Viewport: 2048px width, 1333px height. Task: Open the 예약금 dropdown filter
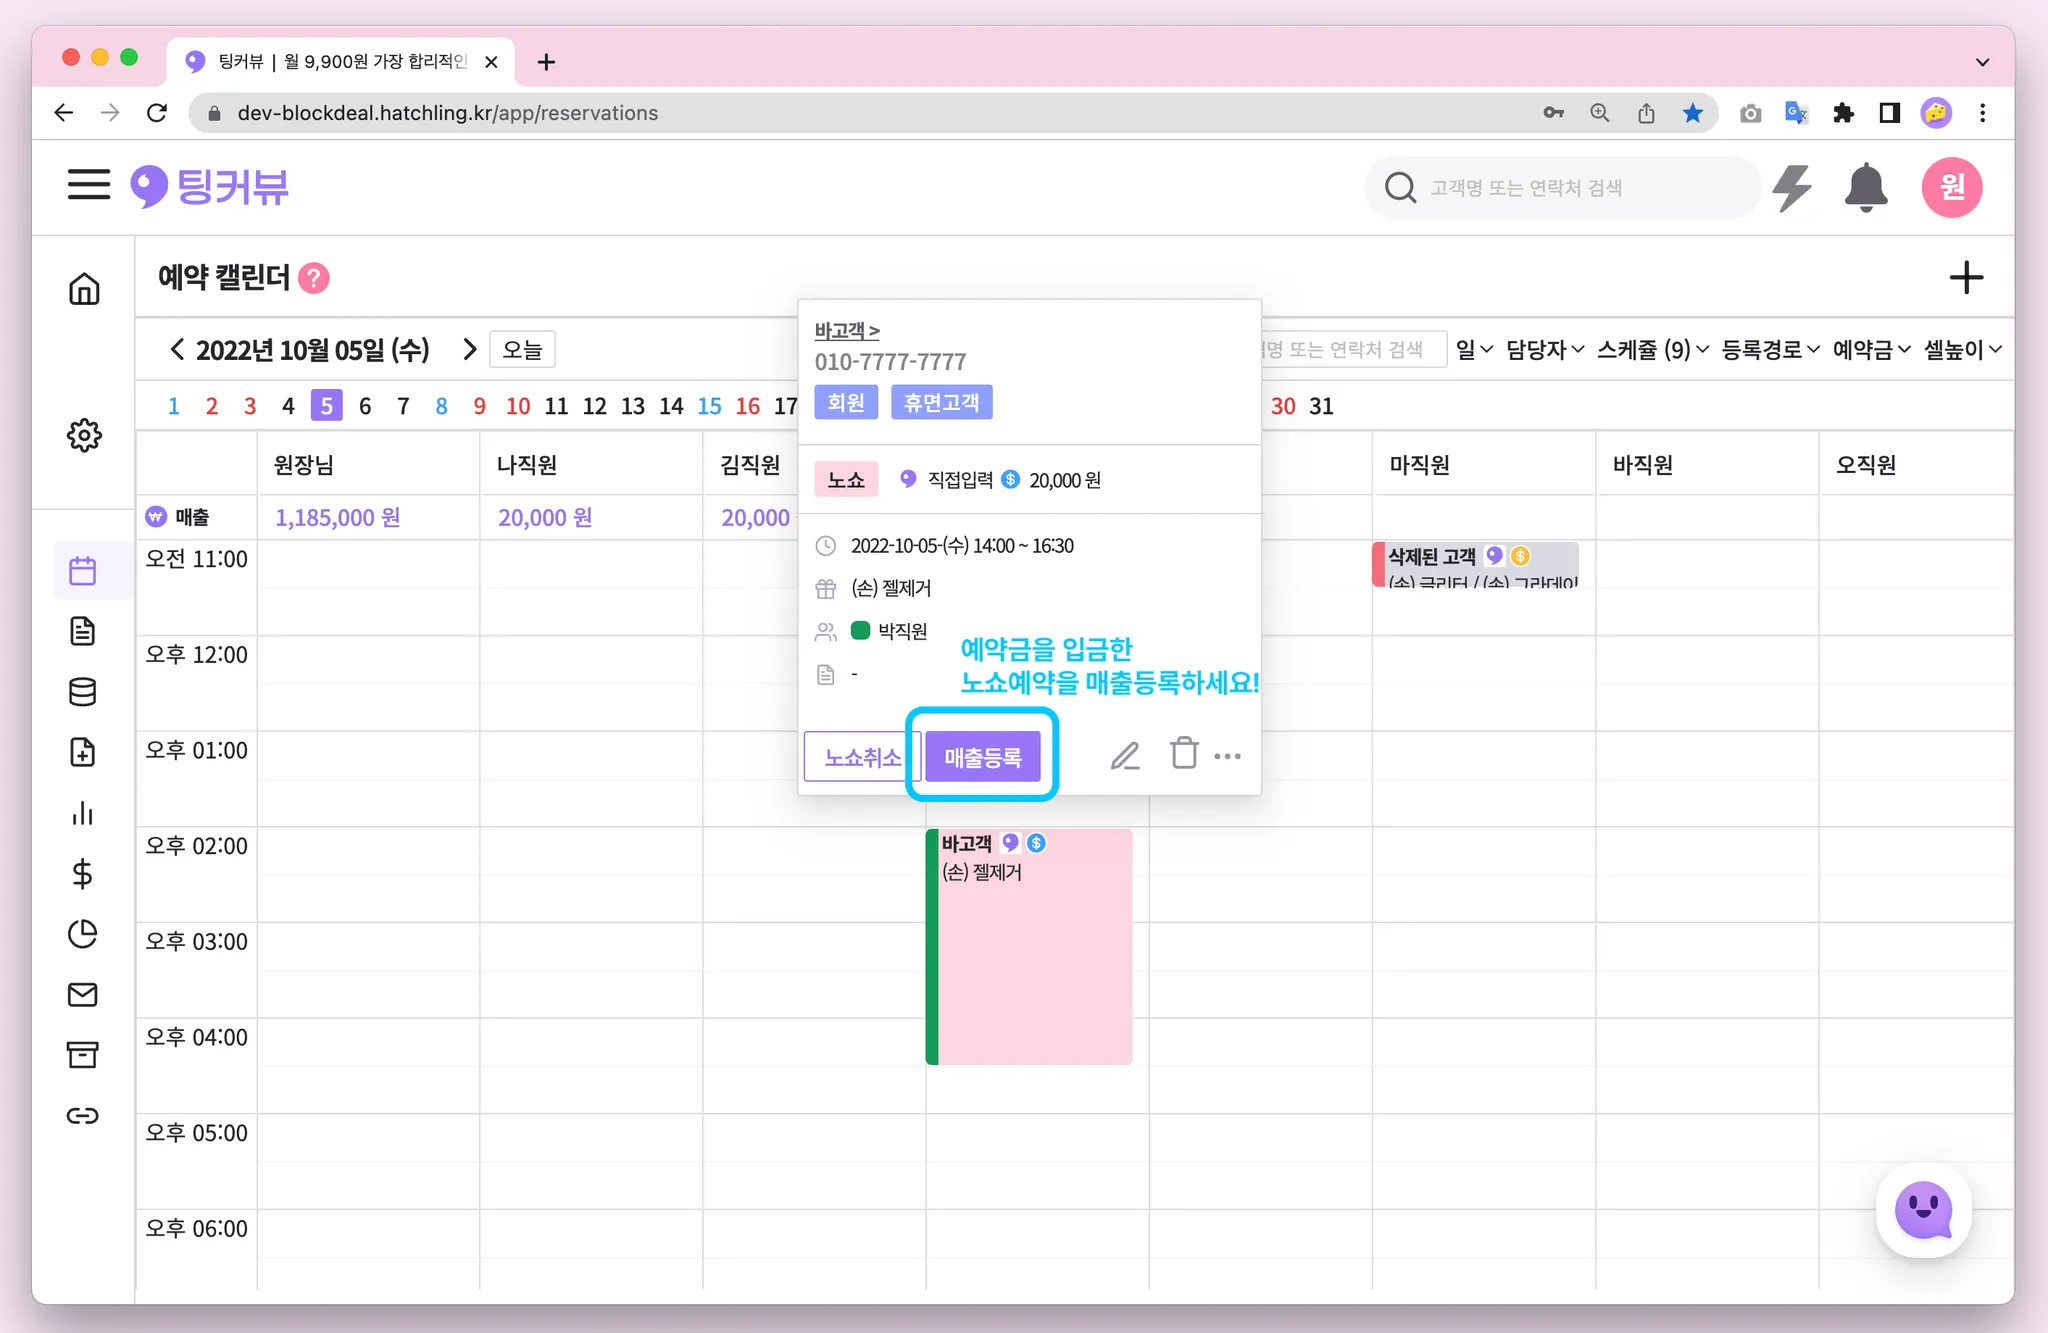[x=1871, y=350]
